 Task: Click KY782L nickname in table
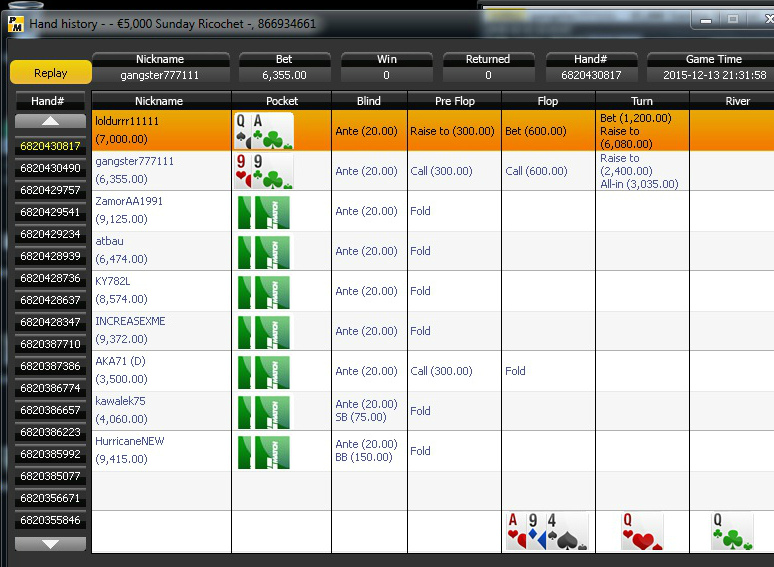pyautogui.click(x=113, y=281)
